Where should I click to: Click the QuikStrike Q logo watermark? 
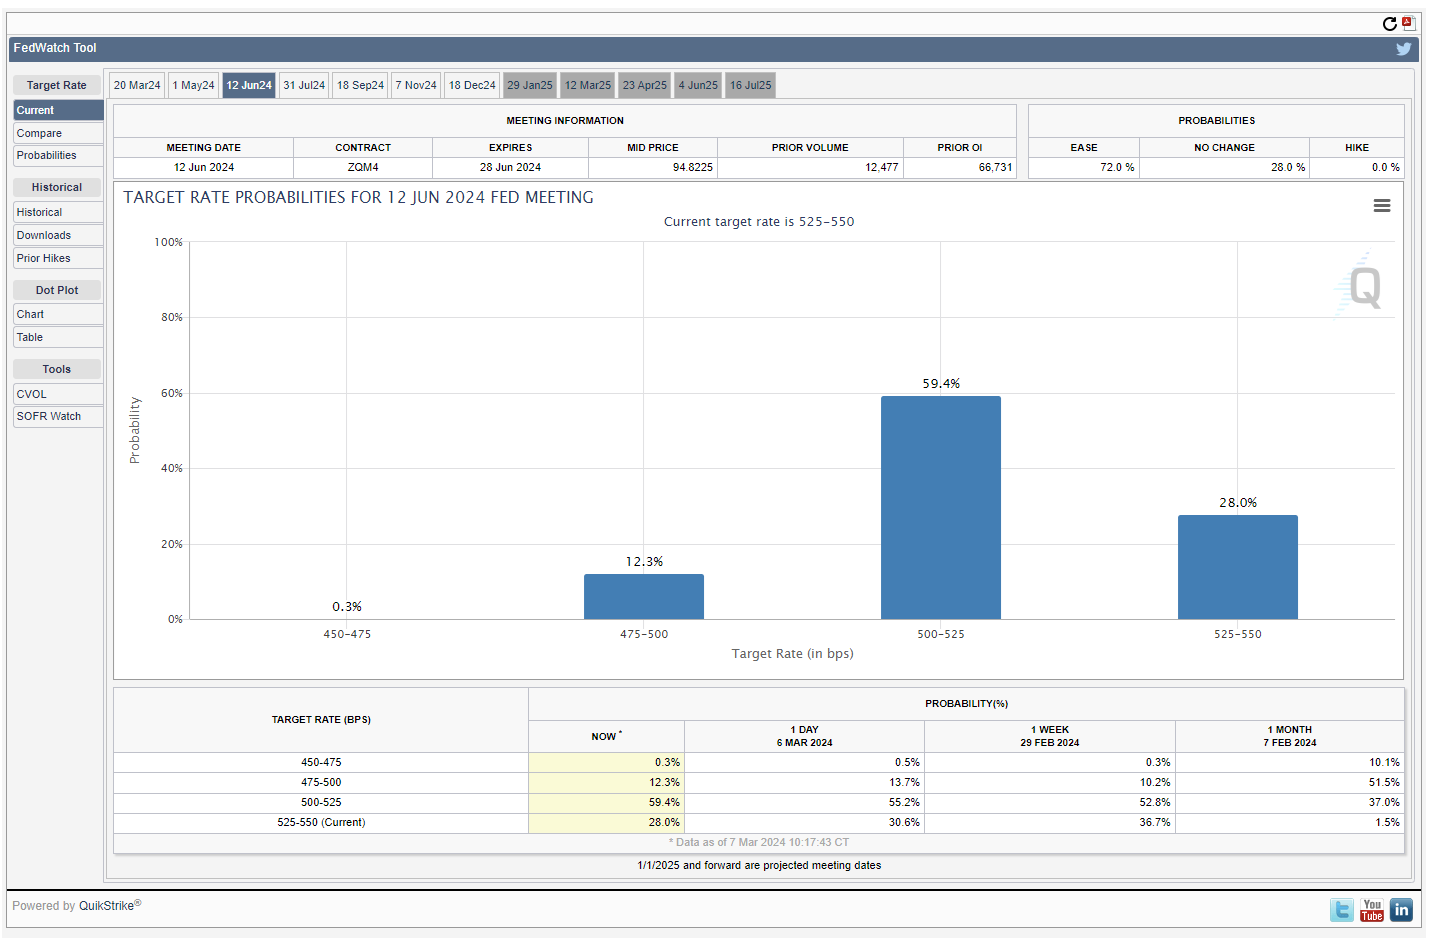point(1362,286)
